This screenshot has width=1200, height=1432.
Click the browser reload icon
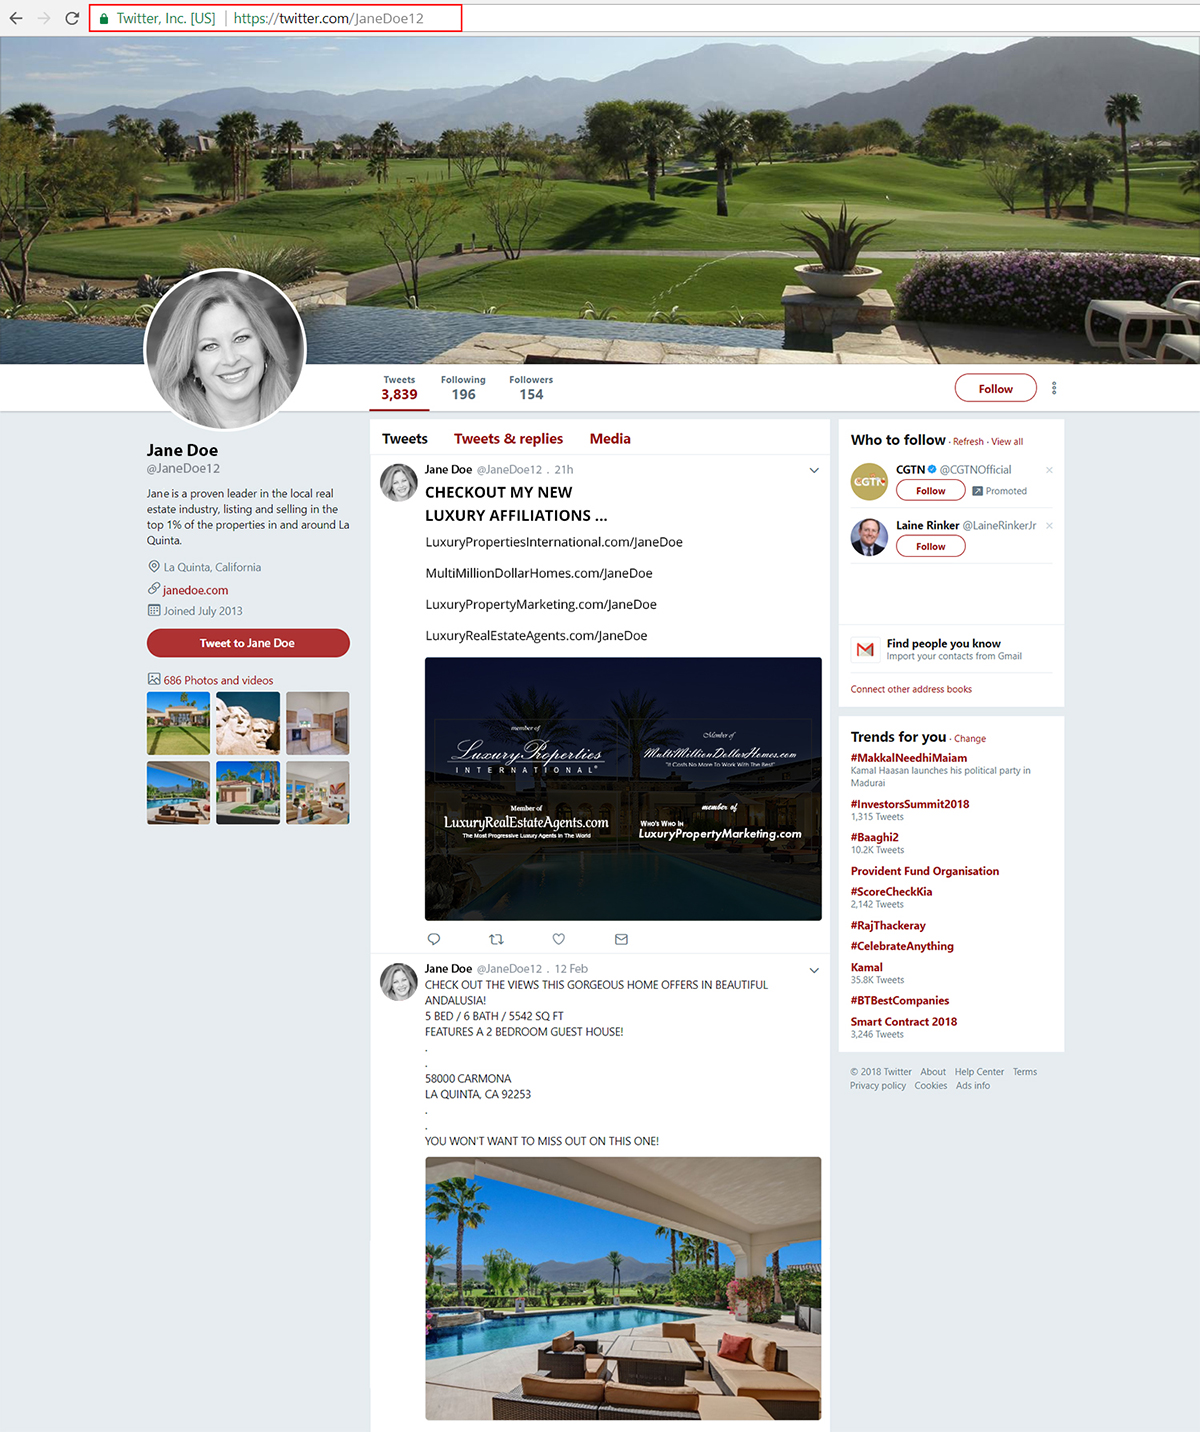tap(72, 18)
